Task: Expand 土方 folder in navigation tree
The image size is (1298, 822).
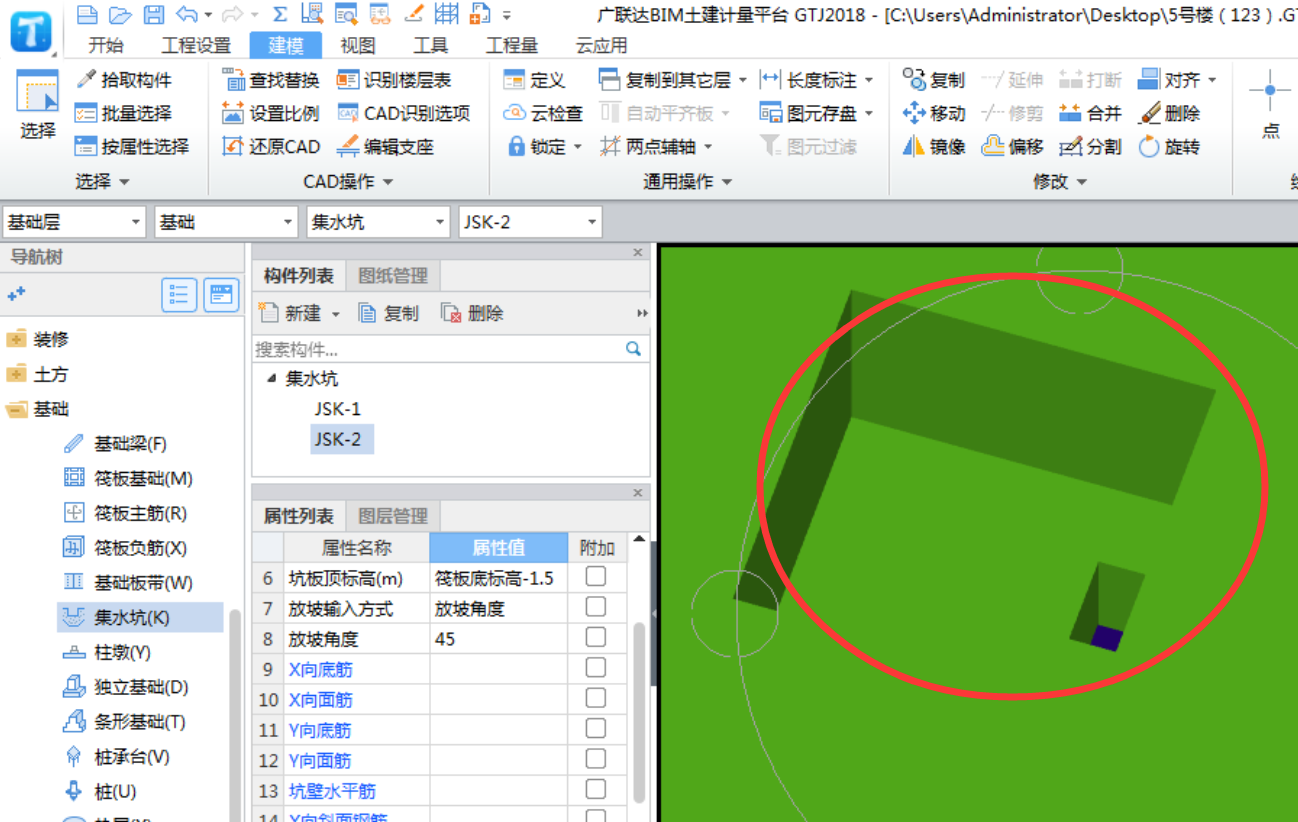Action: click(16, 374)
